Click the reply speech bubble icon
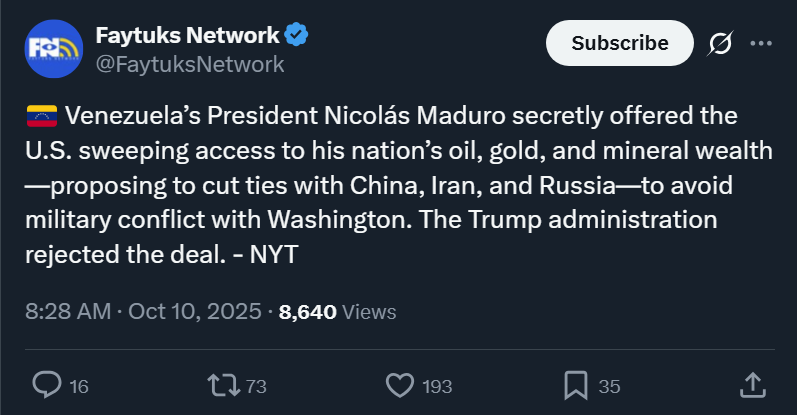This screenshot has height=415, width=797. 46,385
